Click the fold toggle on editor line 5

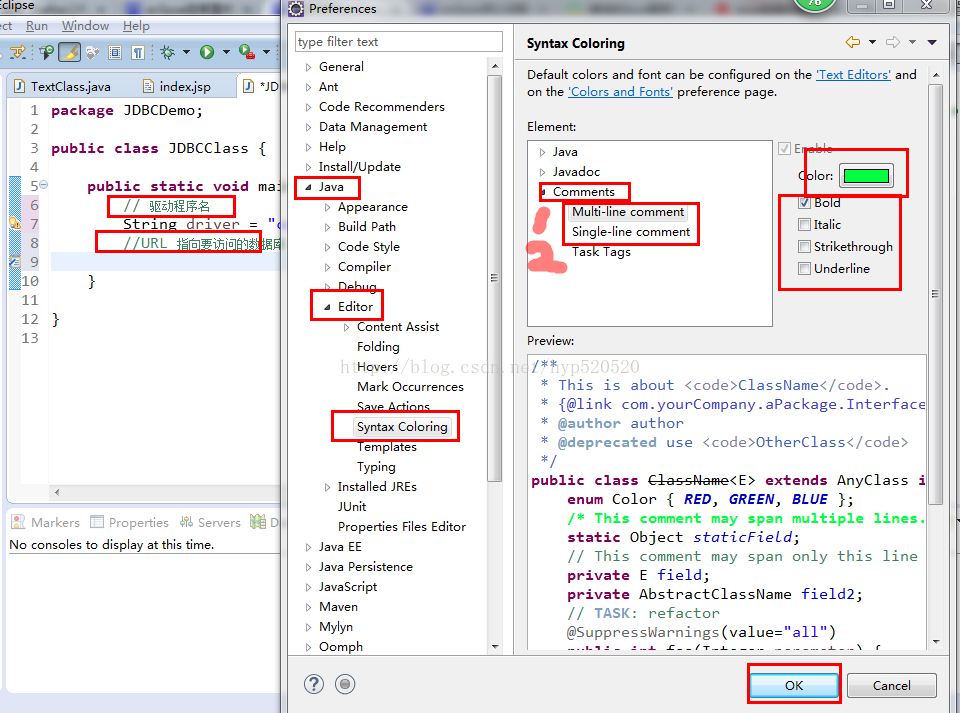(44, 185)
